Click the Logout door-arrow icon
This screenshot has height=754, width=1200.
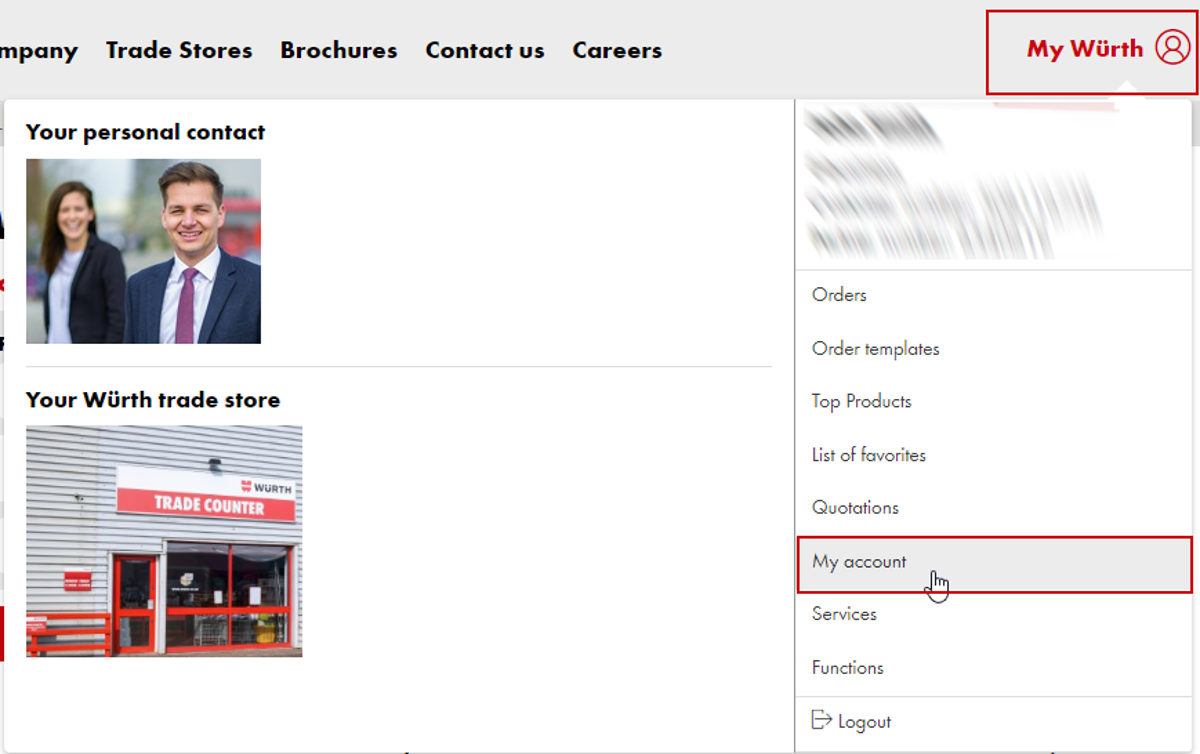click(821, 720)
